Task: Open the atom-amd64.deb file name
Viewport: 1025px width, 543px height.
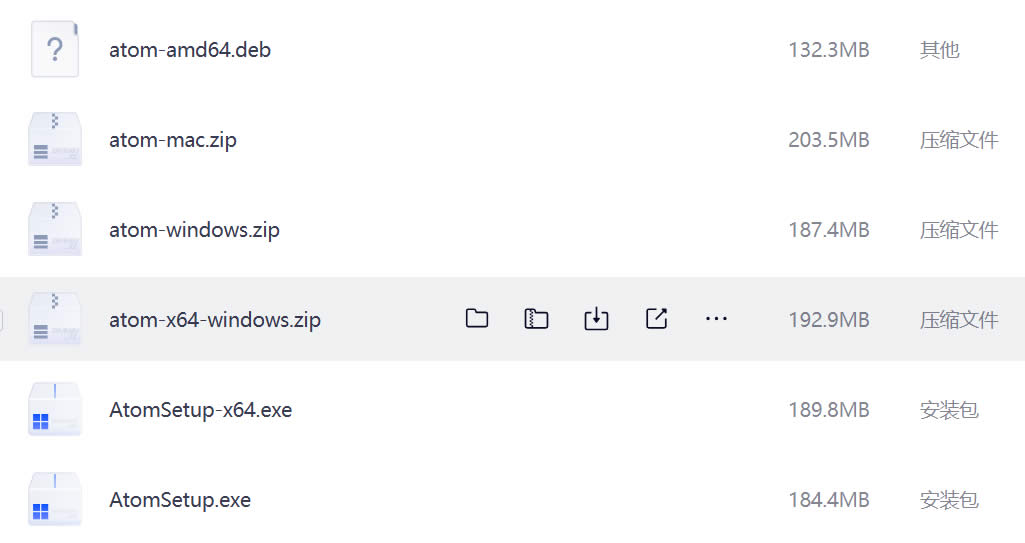Action: (x=190, y=49)
